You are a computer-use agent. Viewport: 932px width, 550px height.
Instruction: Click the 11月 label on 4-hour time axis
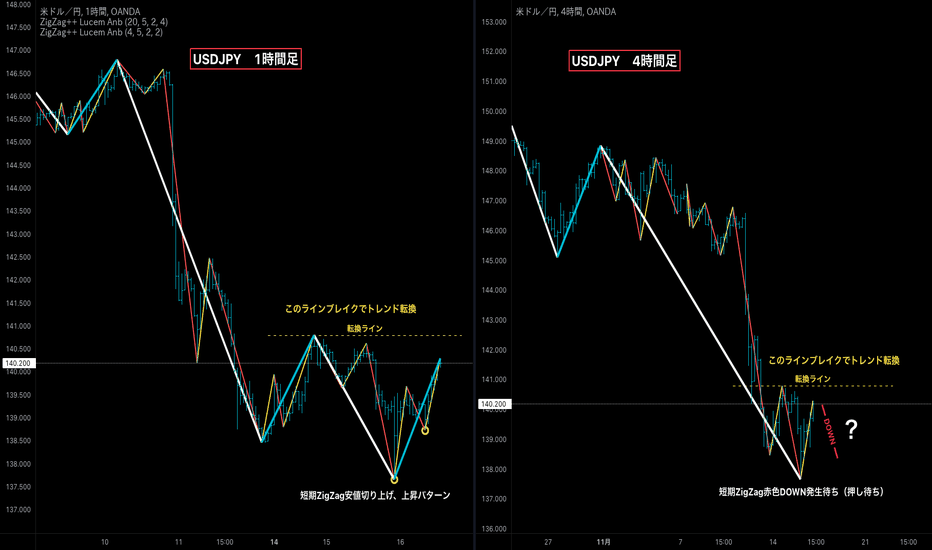[603, 542]
